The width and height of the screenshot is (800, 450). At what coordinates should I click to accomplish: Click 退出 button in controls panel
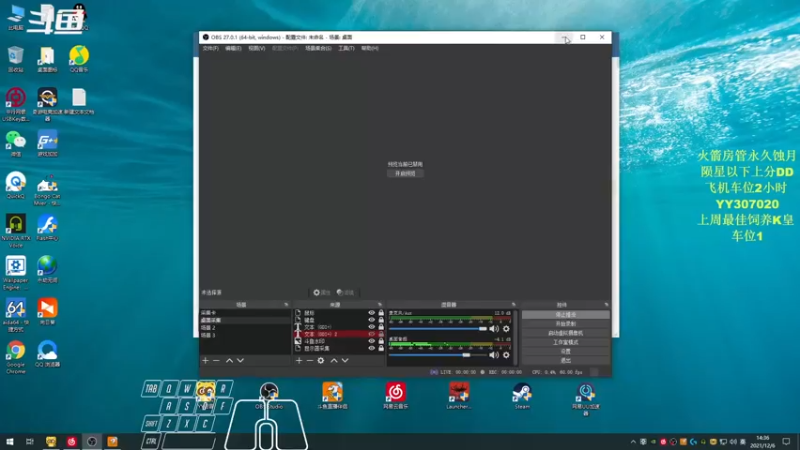(x=565, y=361)
